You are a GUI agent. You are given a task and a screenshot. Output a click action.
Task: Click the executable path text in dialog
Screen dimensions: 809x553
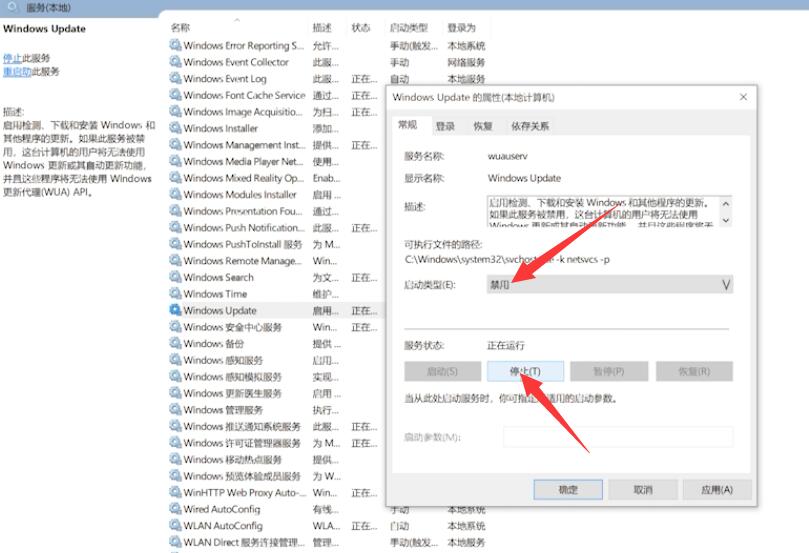click(507, 259)
